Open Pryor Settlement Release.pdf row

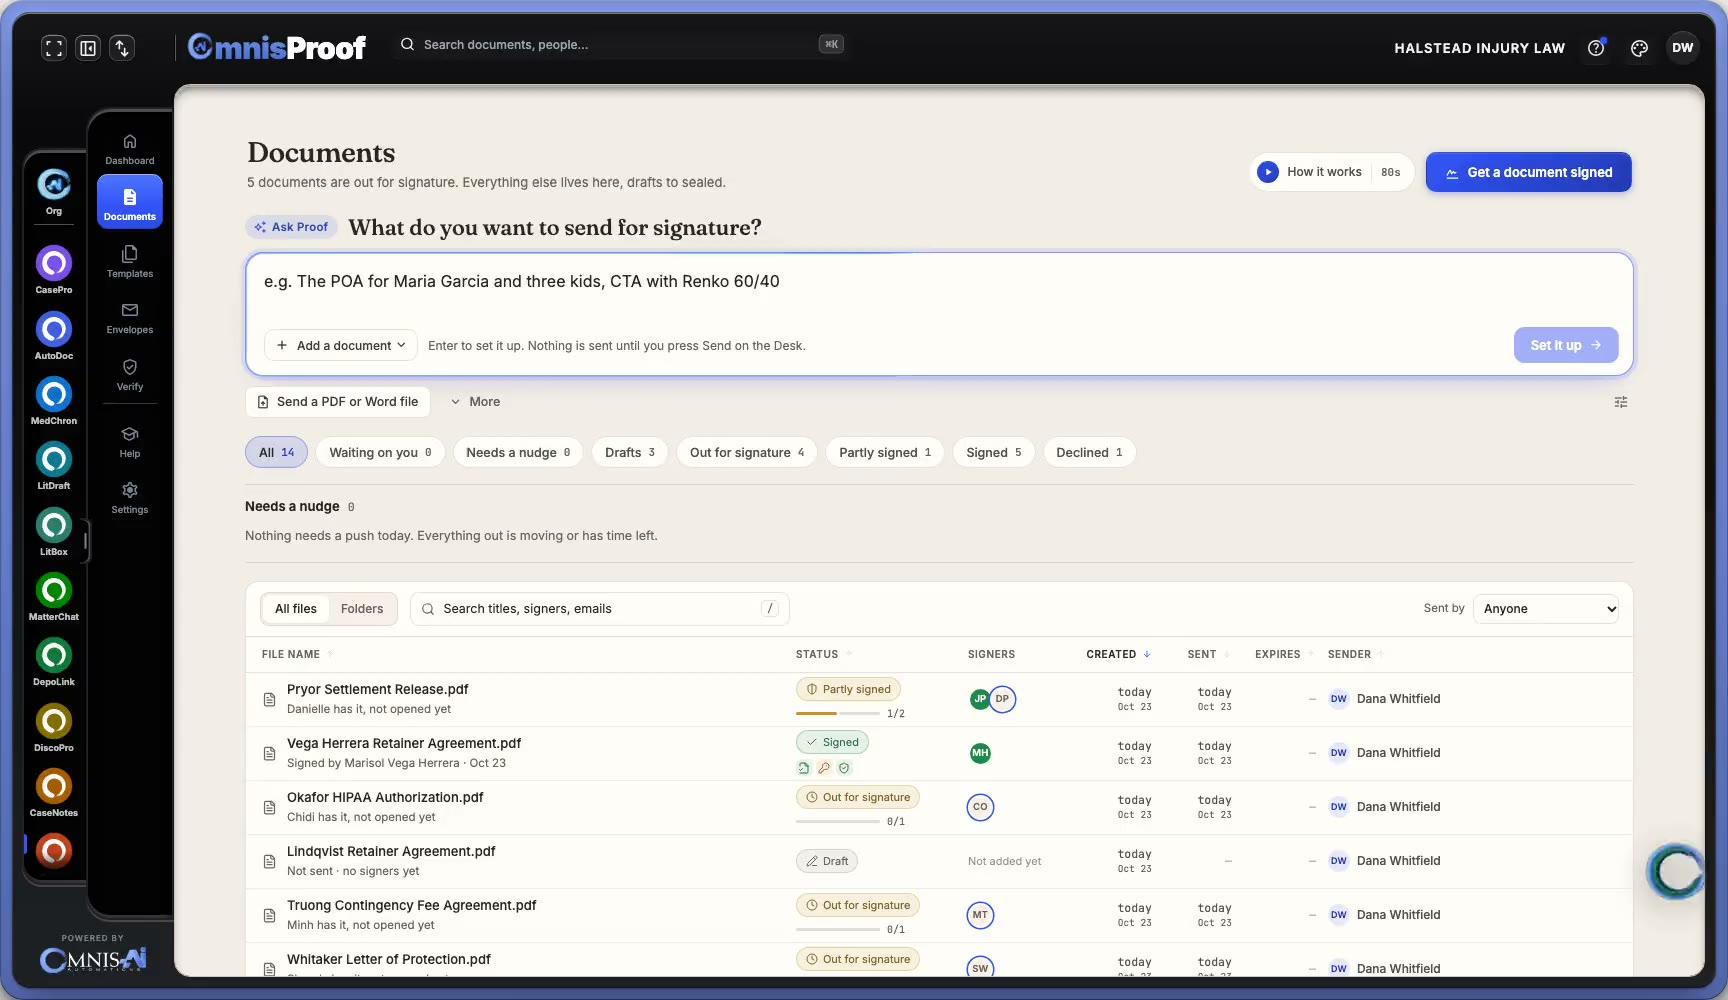[939, 699]
